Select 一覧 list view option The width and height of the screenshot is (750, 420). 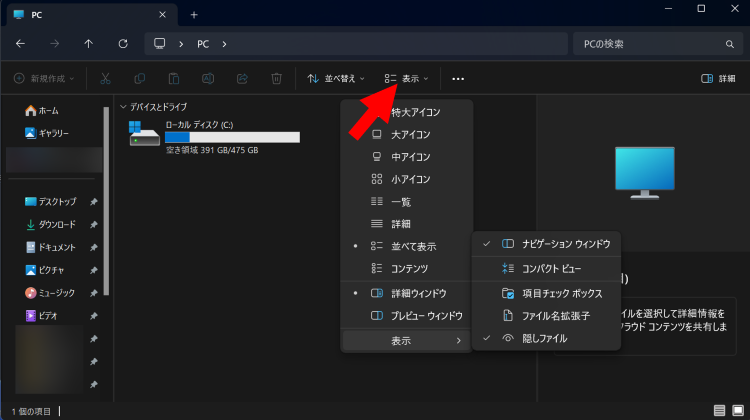(x=407, y=202)
